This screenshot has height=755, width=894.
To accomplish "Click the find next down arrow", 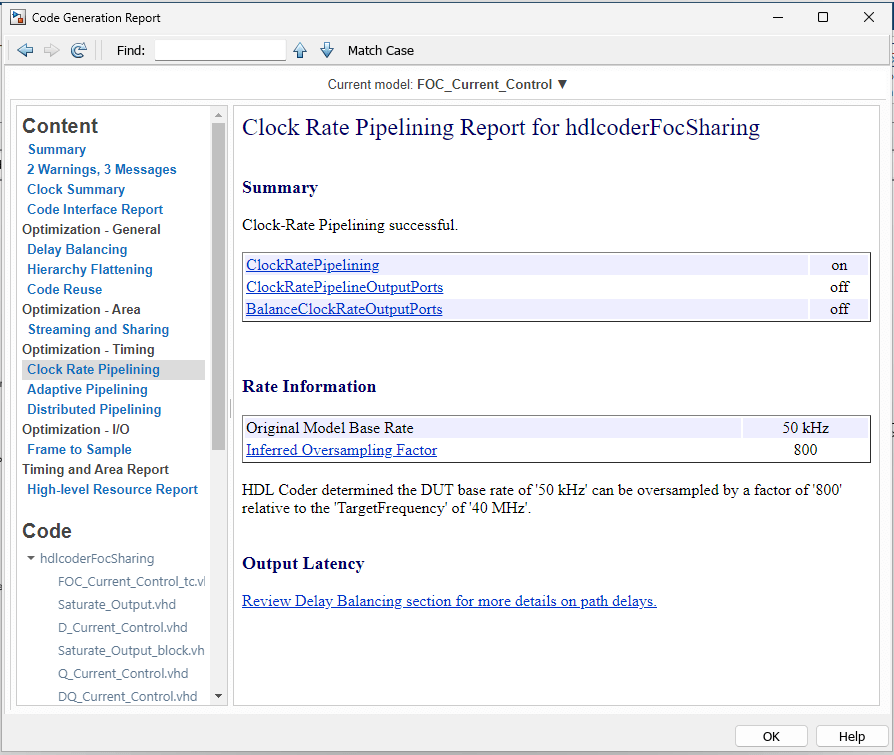I will point(327,50).
